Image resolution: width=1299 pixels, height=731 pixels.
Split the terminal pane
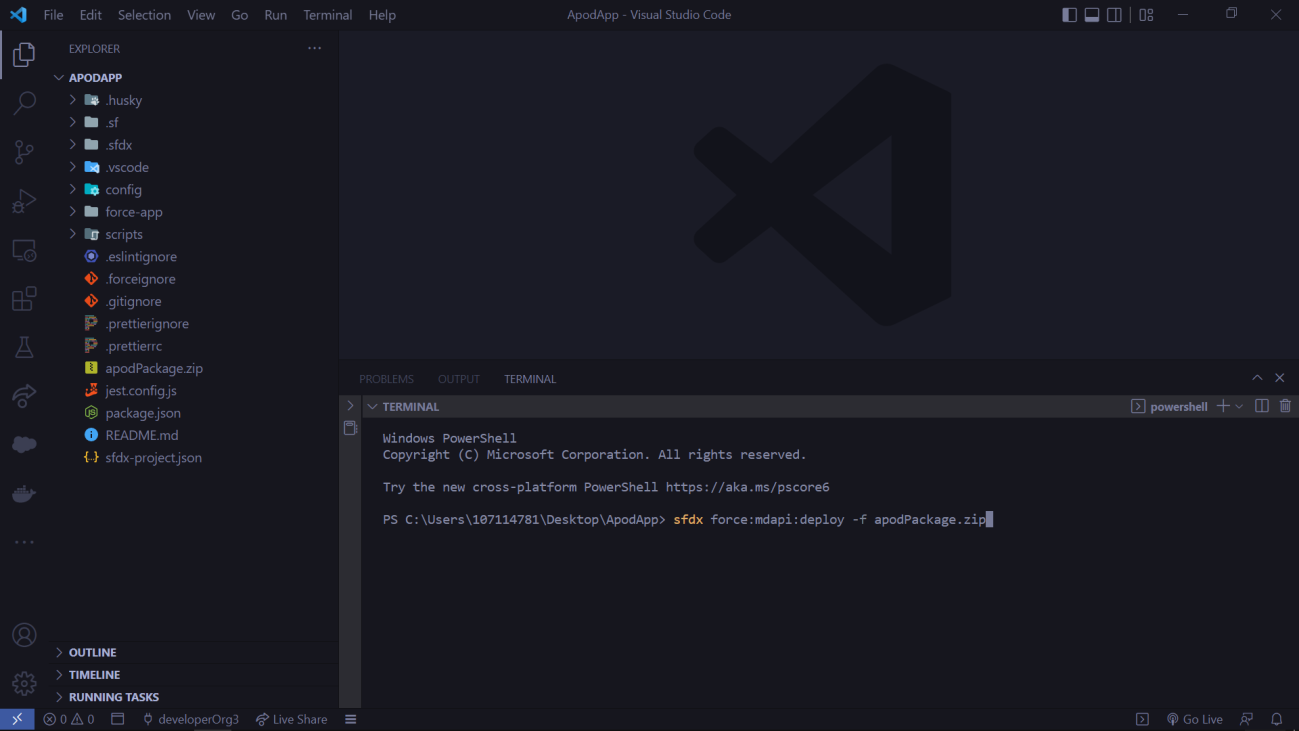[x=1261, y=406]
